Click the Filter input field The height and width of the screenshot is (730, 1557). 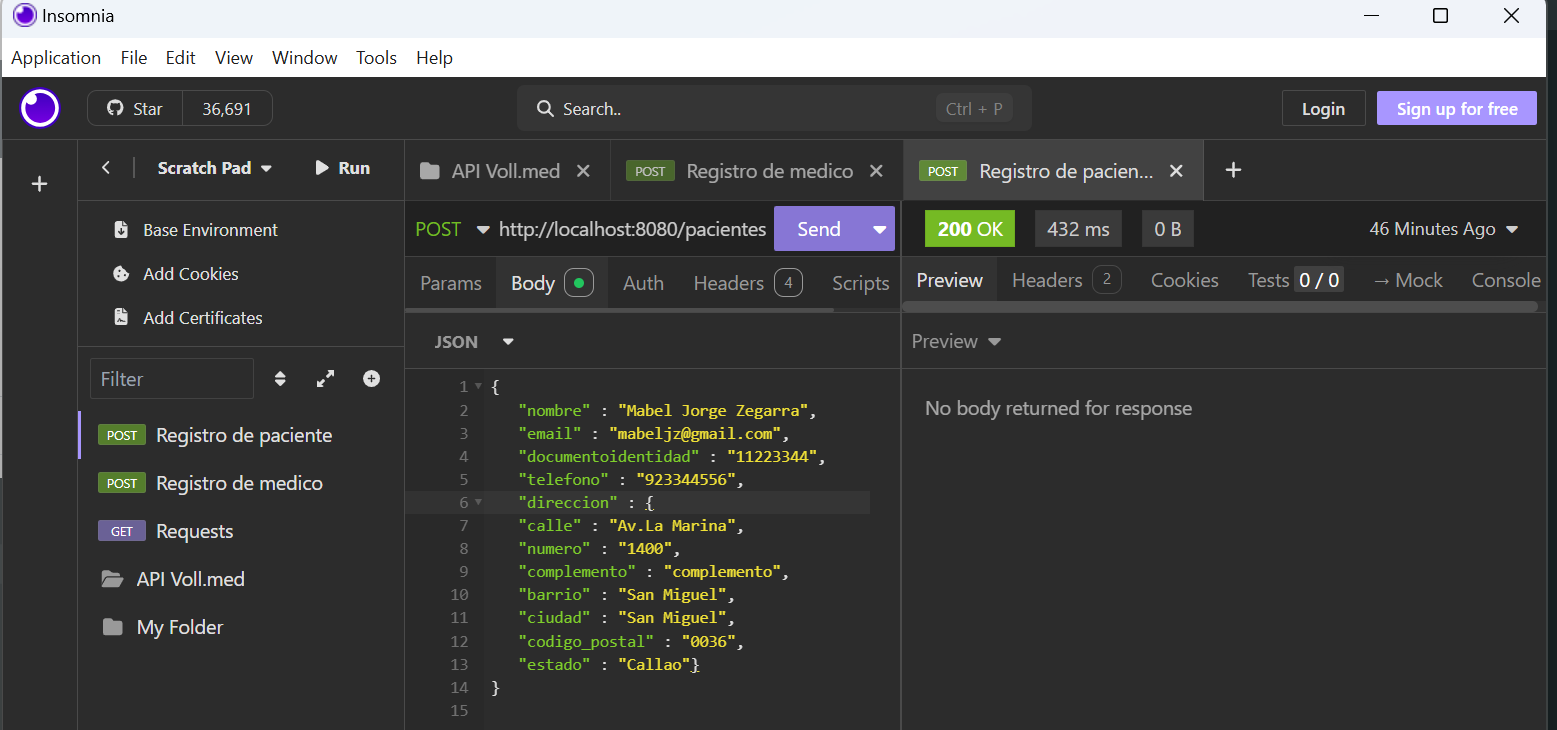point(172,379)
